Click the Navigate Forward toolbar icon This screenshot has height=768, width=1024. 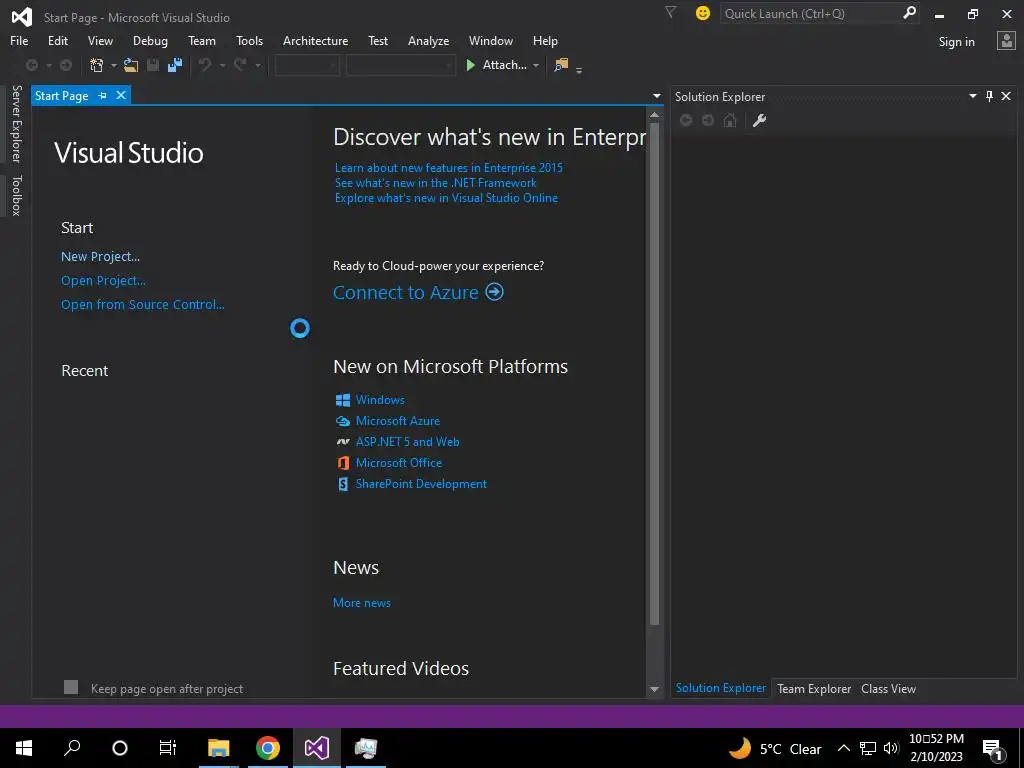point(66,65)
